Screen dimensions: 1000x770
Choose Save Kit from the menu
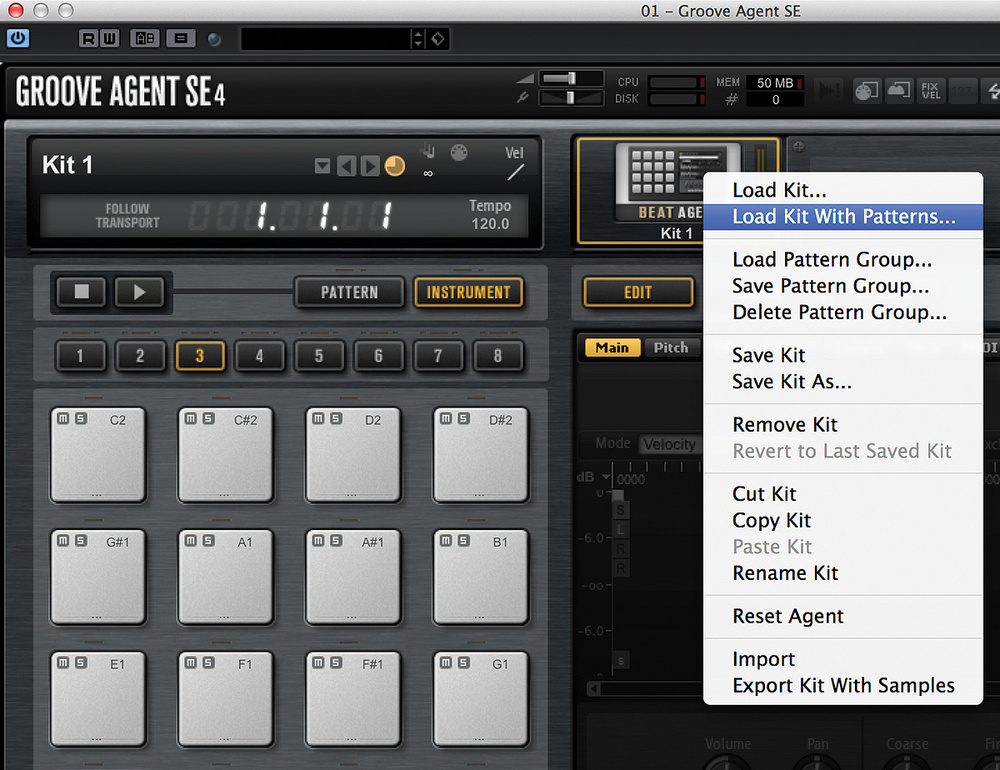[842, 355]
